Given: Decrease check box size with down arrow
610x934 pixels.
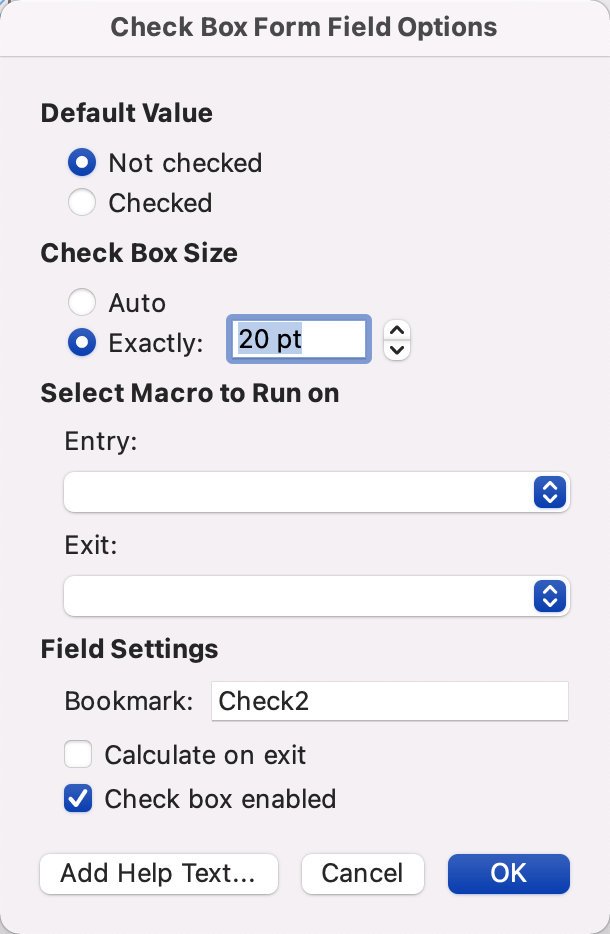Looking at the screenshot, I should [x=398, y=350].
